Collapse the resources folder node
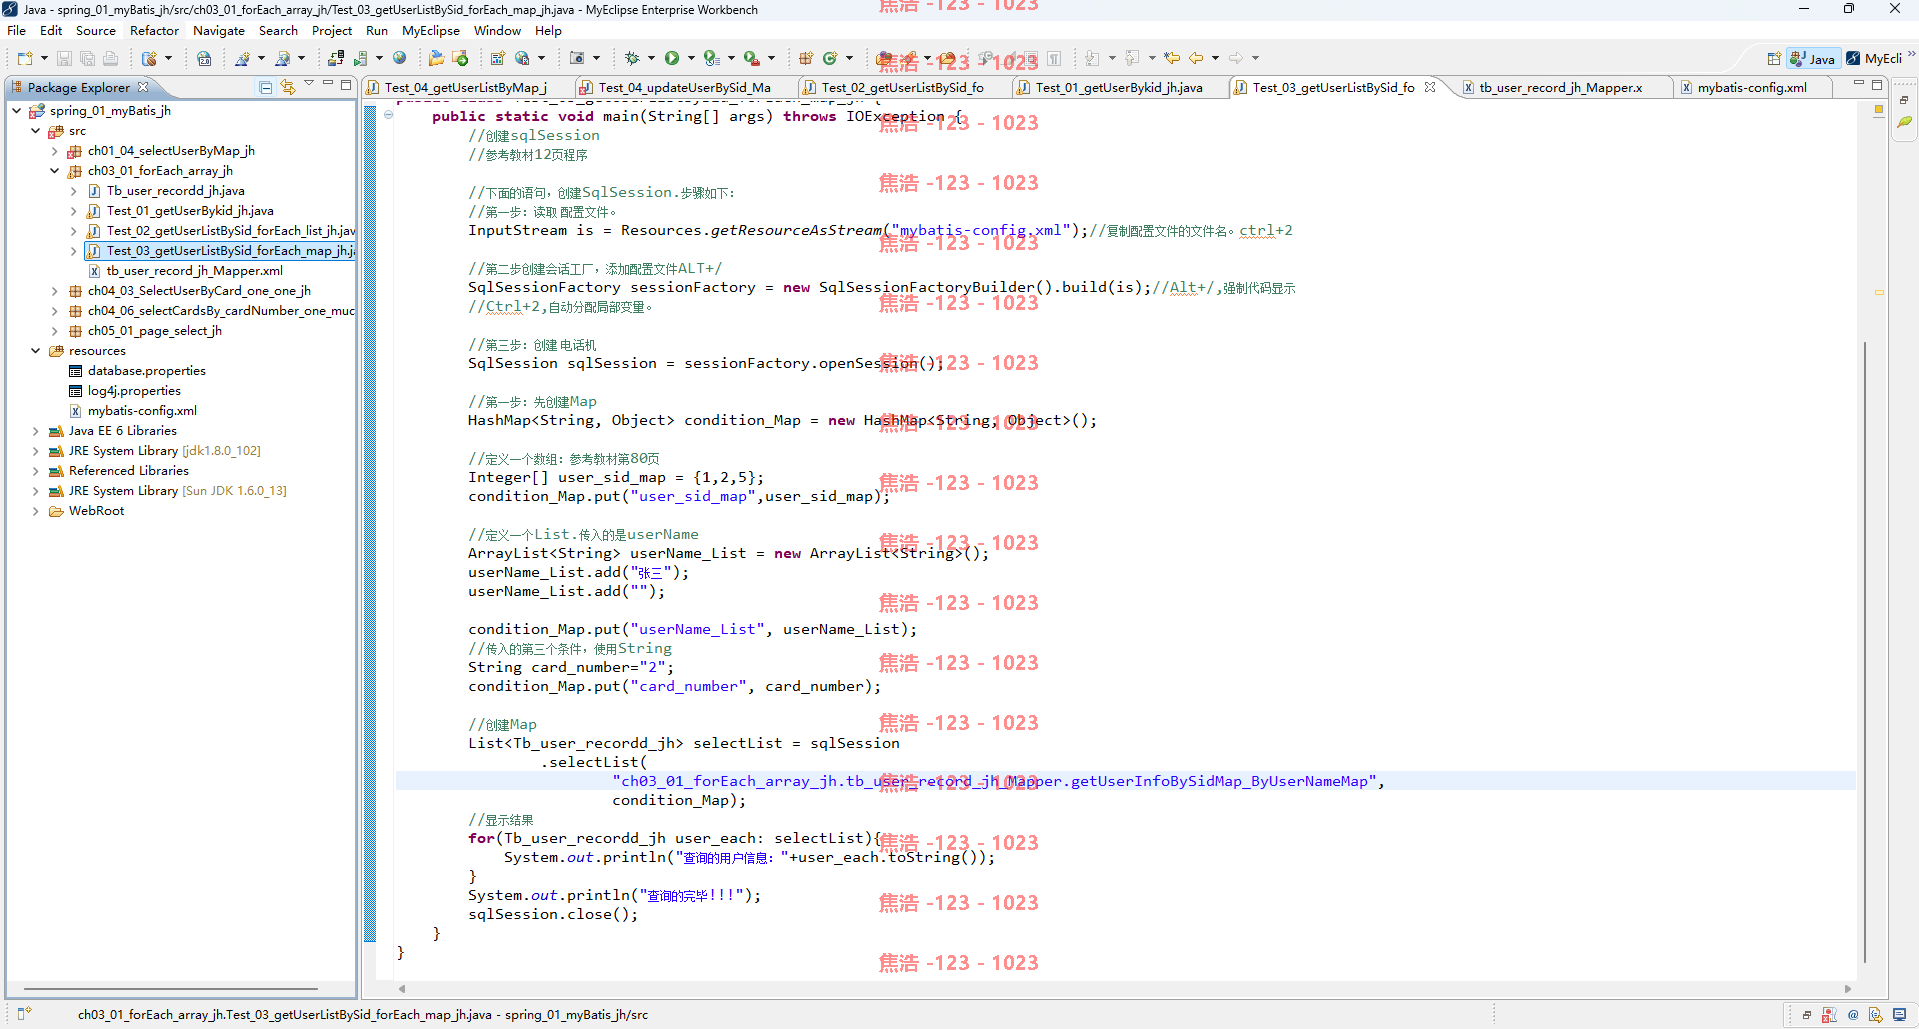Image resolution: width=1919 pixels, height=1029 pixels. tap(36, 351)
